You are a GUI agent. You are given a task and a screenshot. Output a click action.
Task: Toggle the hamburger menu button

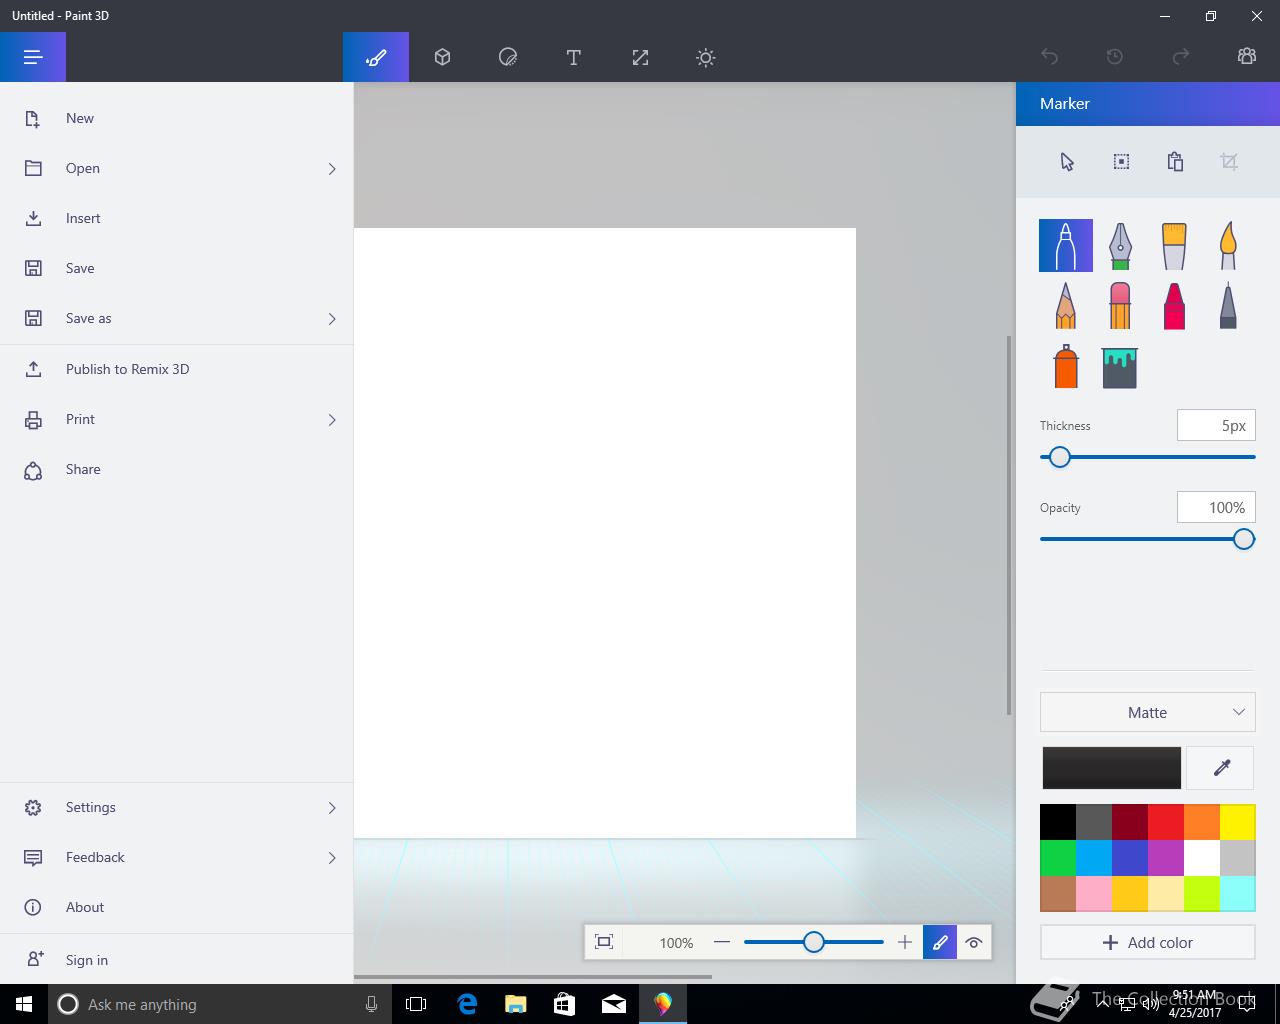(33, 58)
